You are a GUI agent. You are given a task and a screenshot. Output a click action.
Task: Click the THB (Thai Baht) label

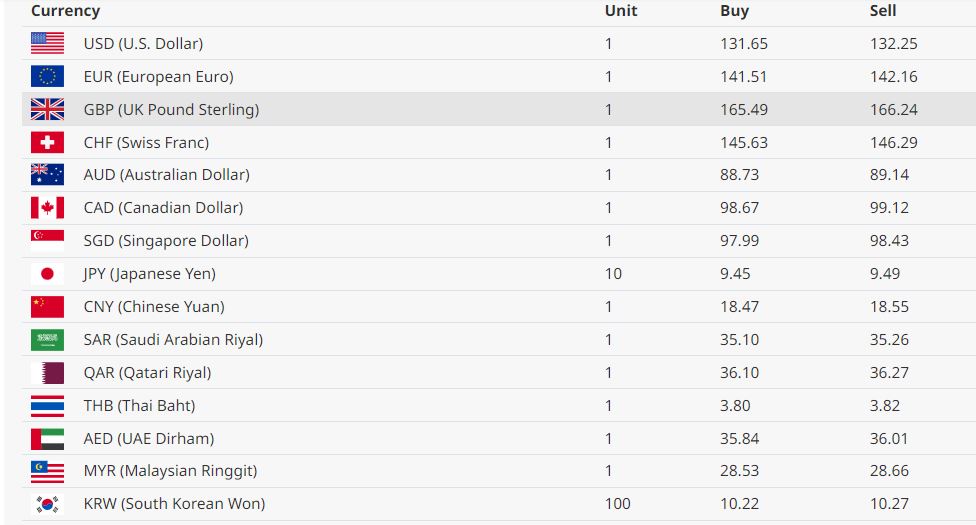coord(139,406)
